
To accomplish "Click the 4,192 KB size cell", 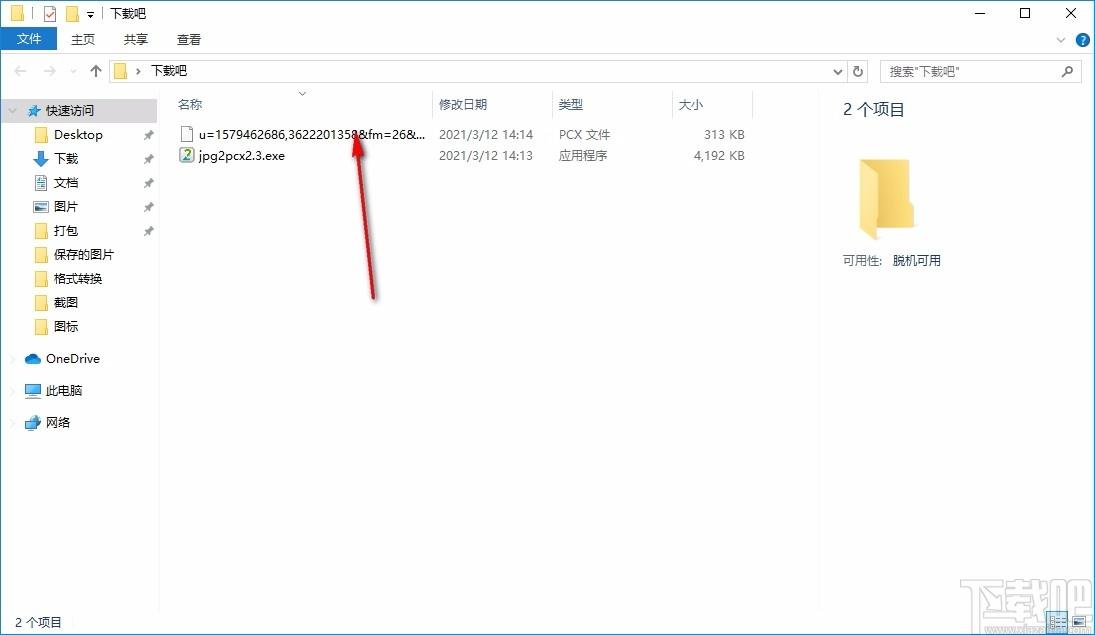I will (719, 156).
